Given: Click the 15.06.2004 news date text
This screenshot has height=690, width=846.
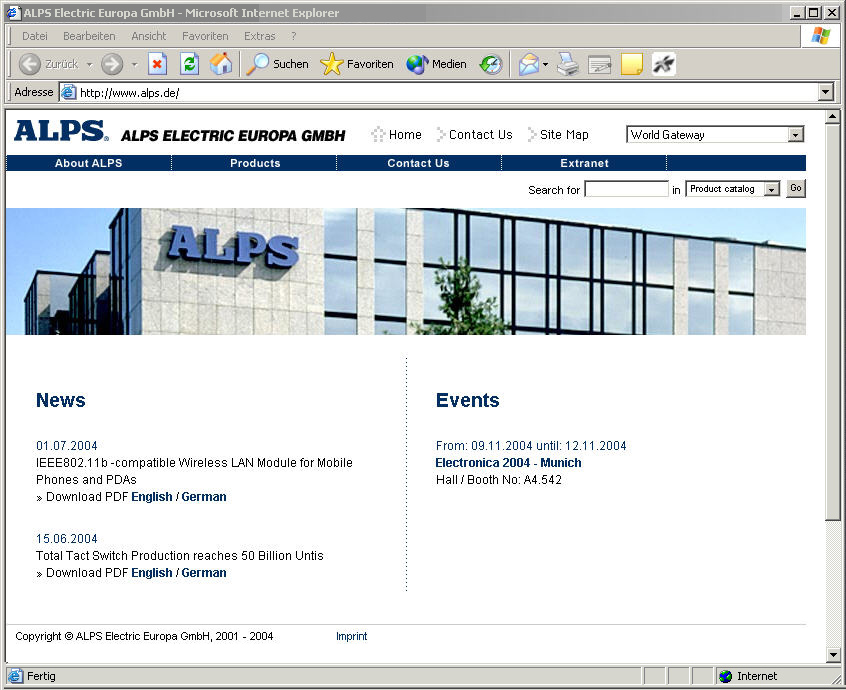Looking at the screenshot, I should (x=67, y=539).
